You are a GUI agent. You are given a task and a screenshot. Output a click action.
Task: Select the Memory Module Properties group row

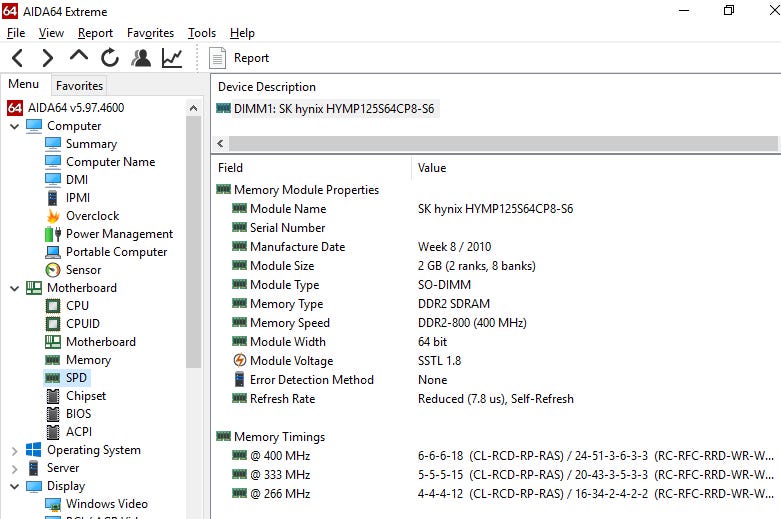tap(297, 190)
